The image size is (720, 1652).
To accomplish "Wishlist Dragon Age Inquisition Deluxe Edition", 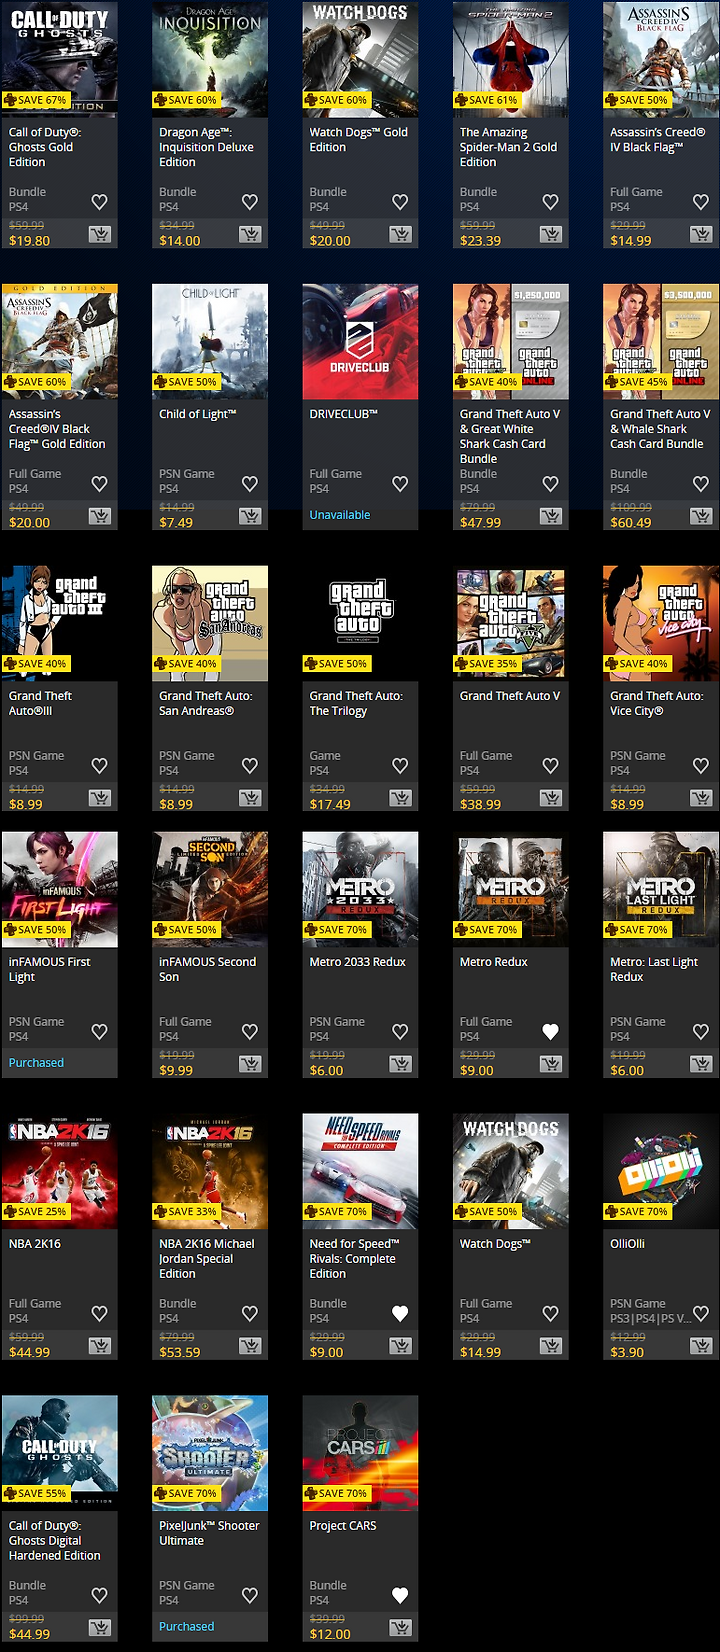I will [250, 202].
